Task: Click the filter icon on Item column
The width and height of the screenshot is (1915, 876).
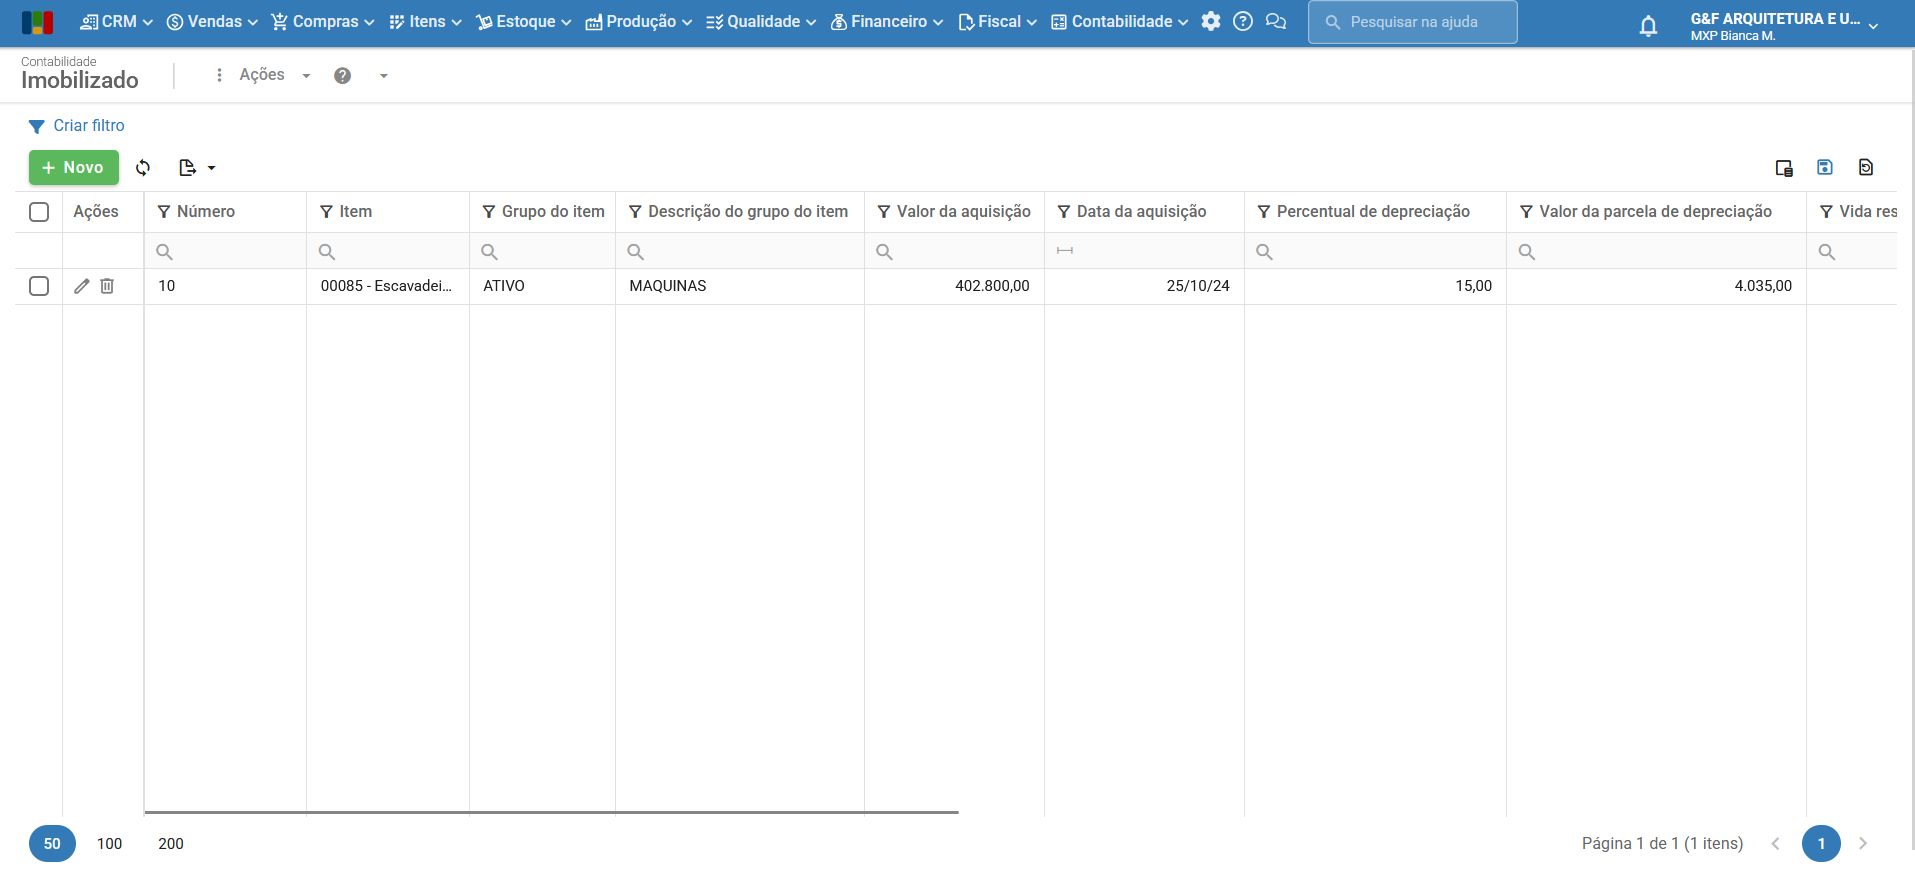Action: click(326, 212)
